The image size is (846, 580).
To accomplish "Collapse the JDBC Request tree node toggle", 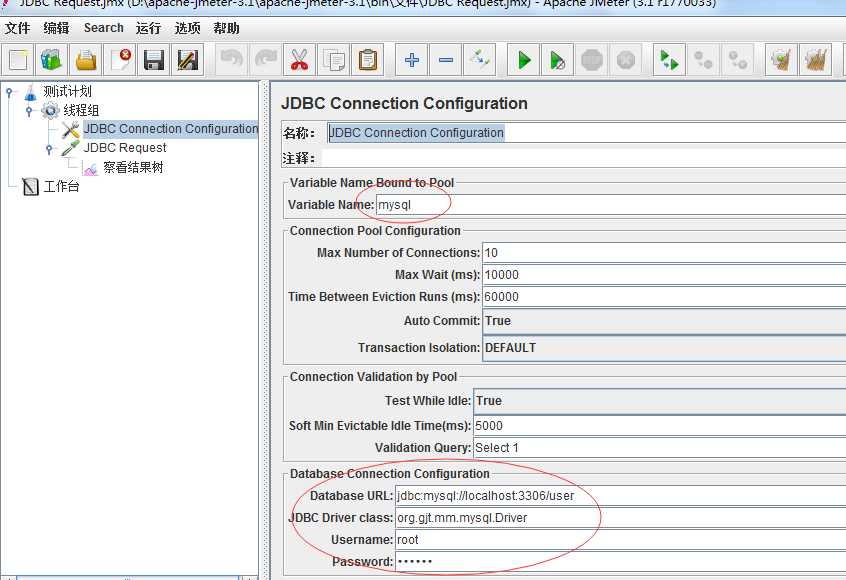I will pos(49,148).
